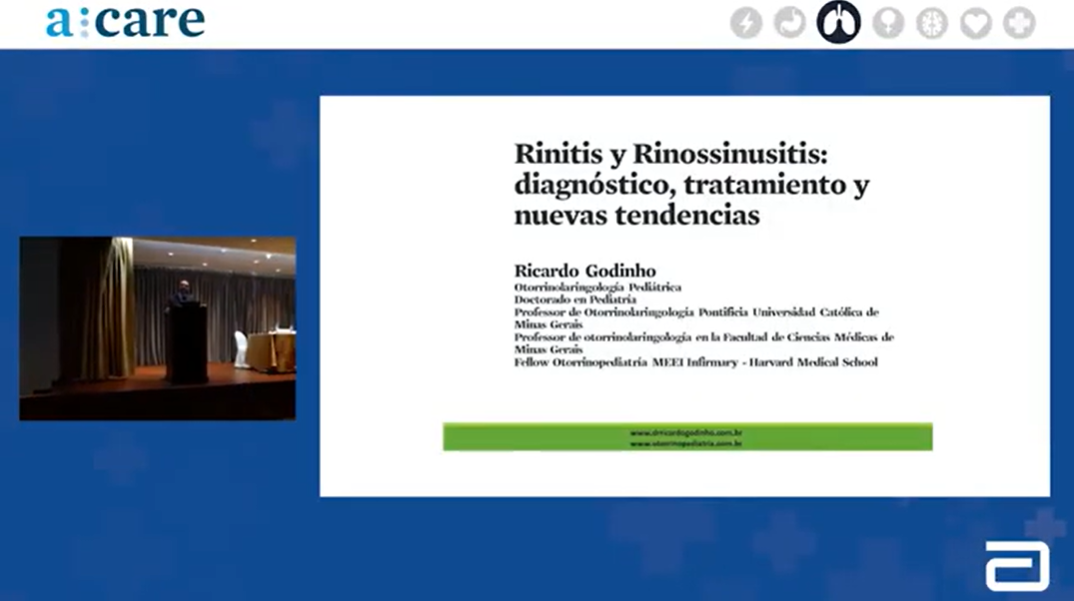1074x601 pixels.
Task: Select the presenter name Ricardo Godinho
Action: coord(585,271)
